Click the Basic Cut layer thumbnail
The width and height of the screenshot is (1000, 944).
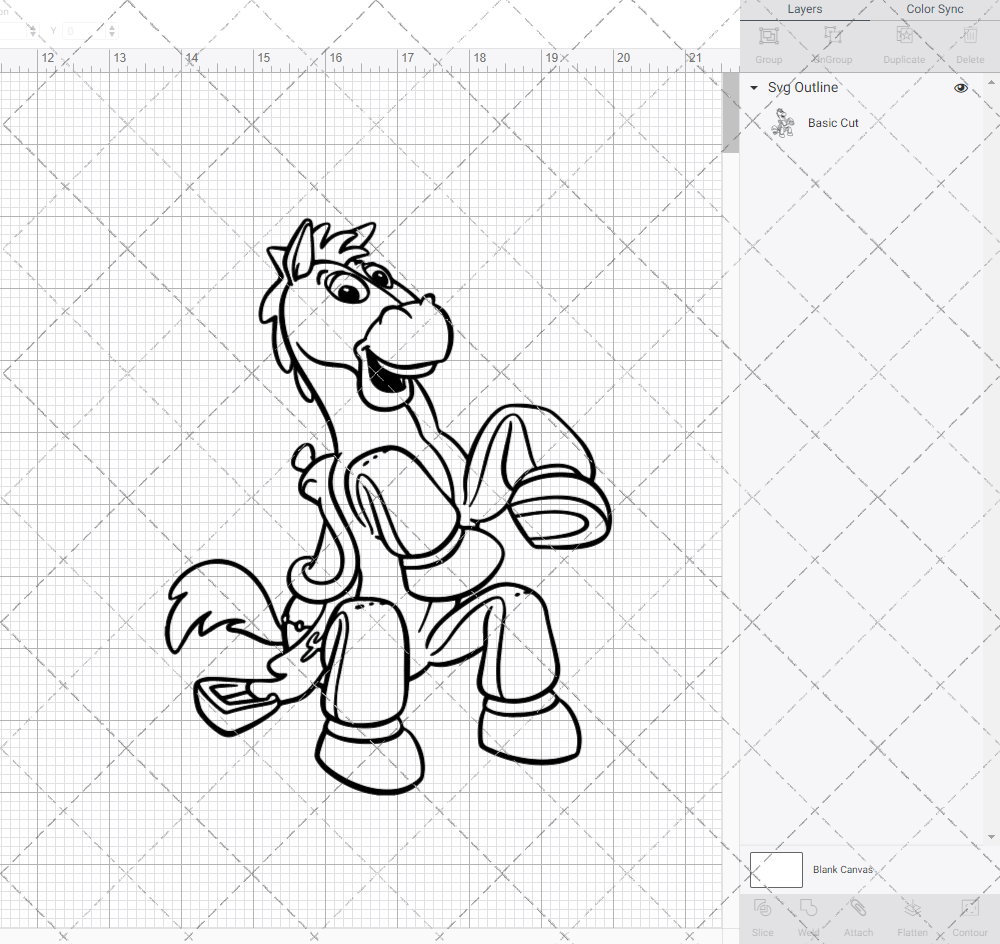784,122
